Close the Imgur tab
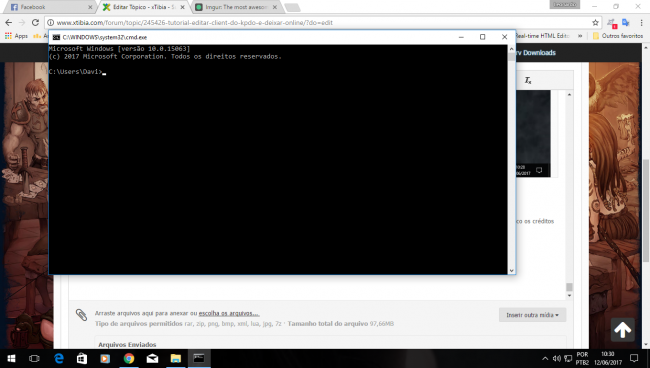 click(x=274, y=7)
